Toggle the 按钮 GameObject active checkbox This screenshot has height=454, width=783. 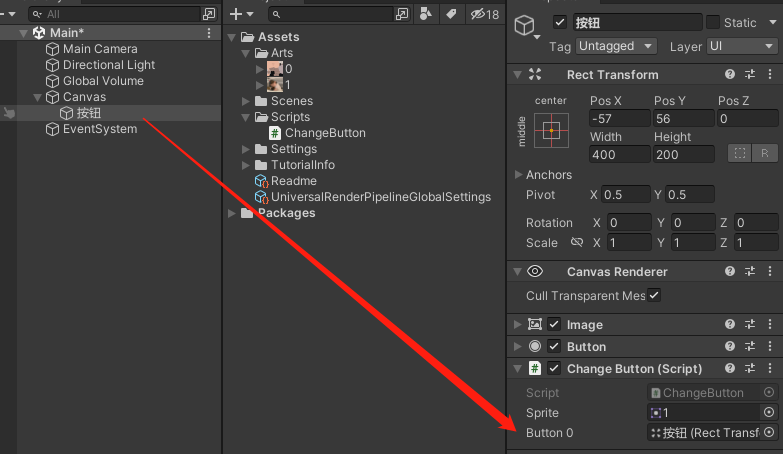(x=560, y=22)
